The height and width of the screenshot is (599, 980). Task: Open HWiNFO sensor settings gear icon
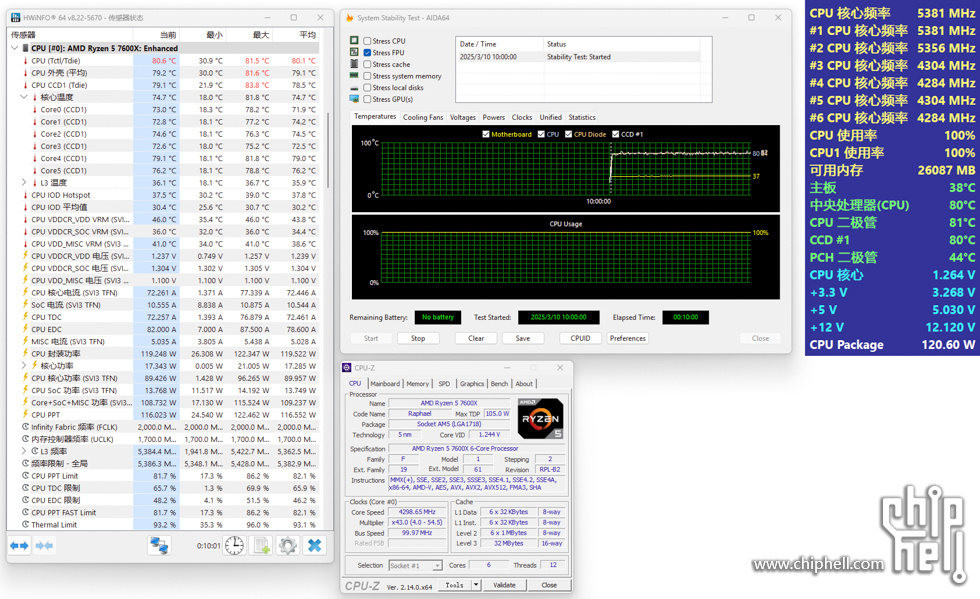(288, 546)
